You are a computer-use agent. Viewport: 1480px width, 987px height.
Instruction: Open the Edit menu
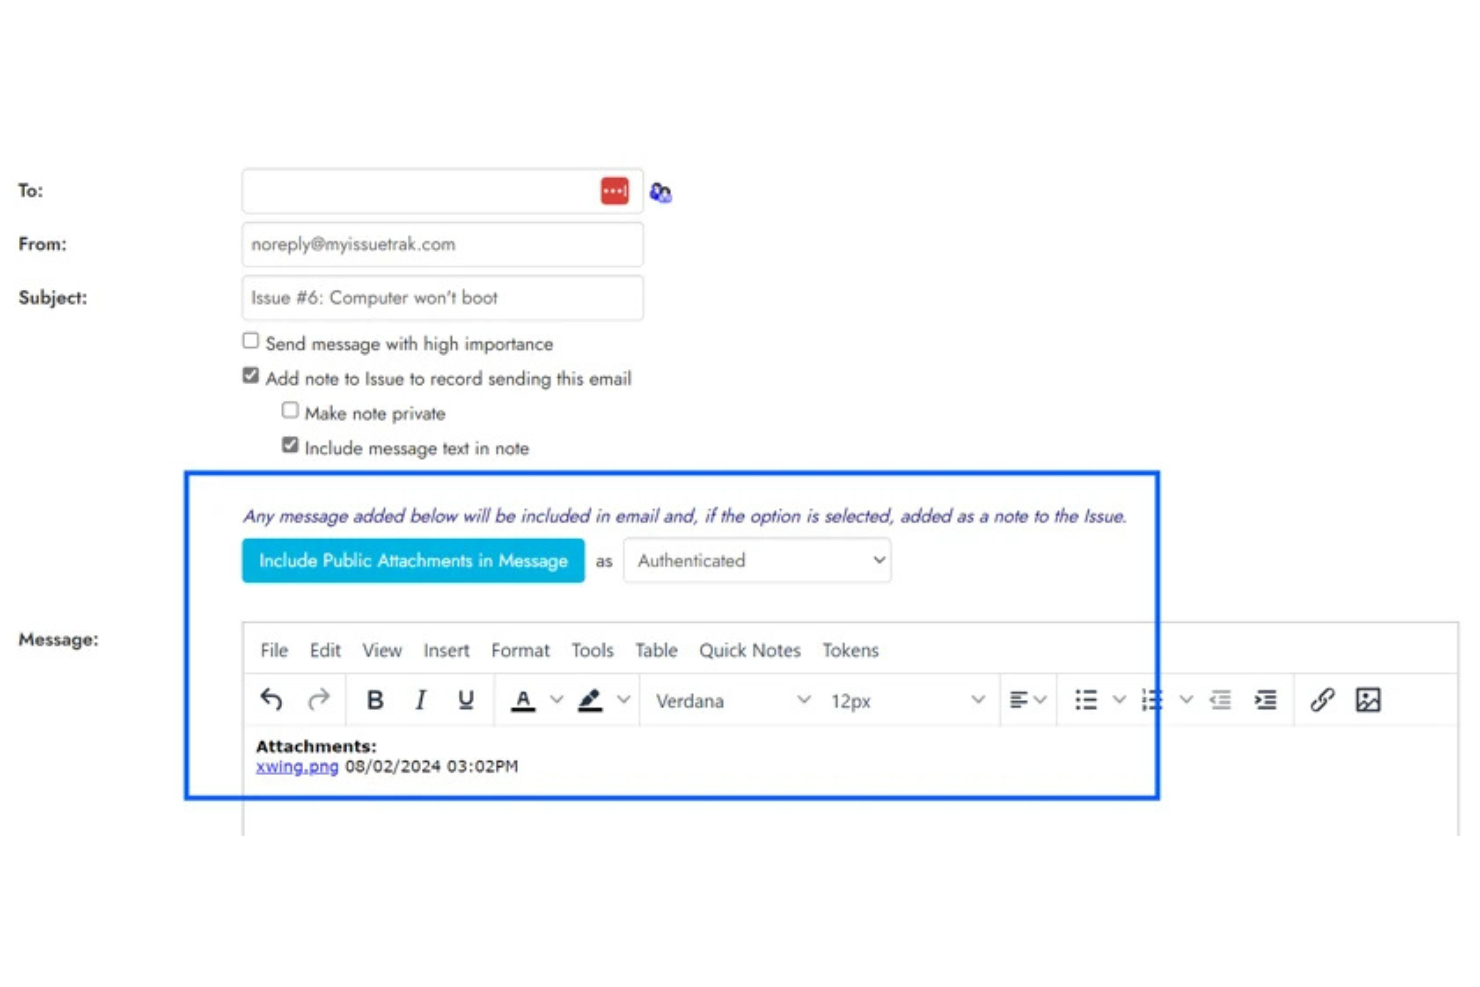pos(325,650)
